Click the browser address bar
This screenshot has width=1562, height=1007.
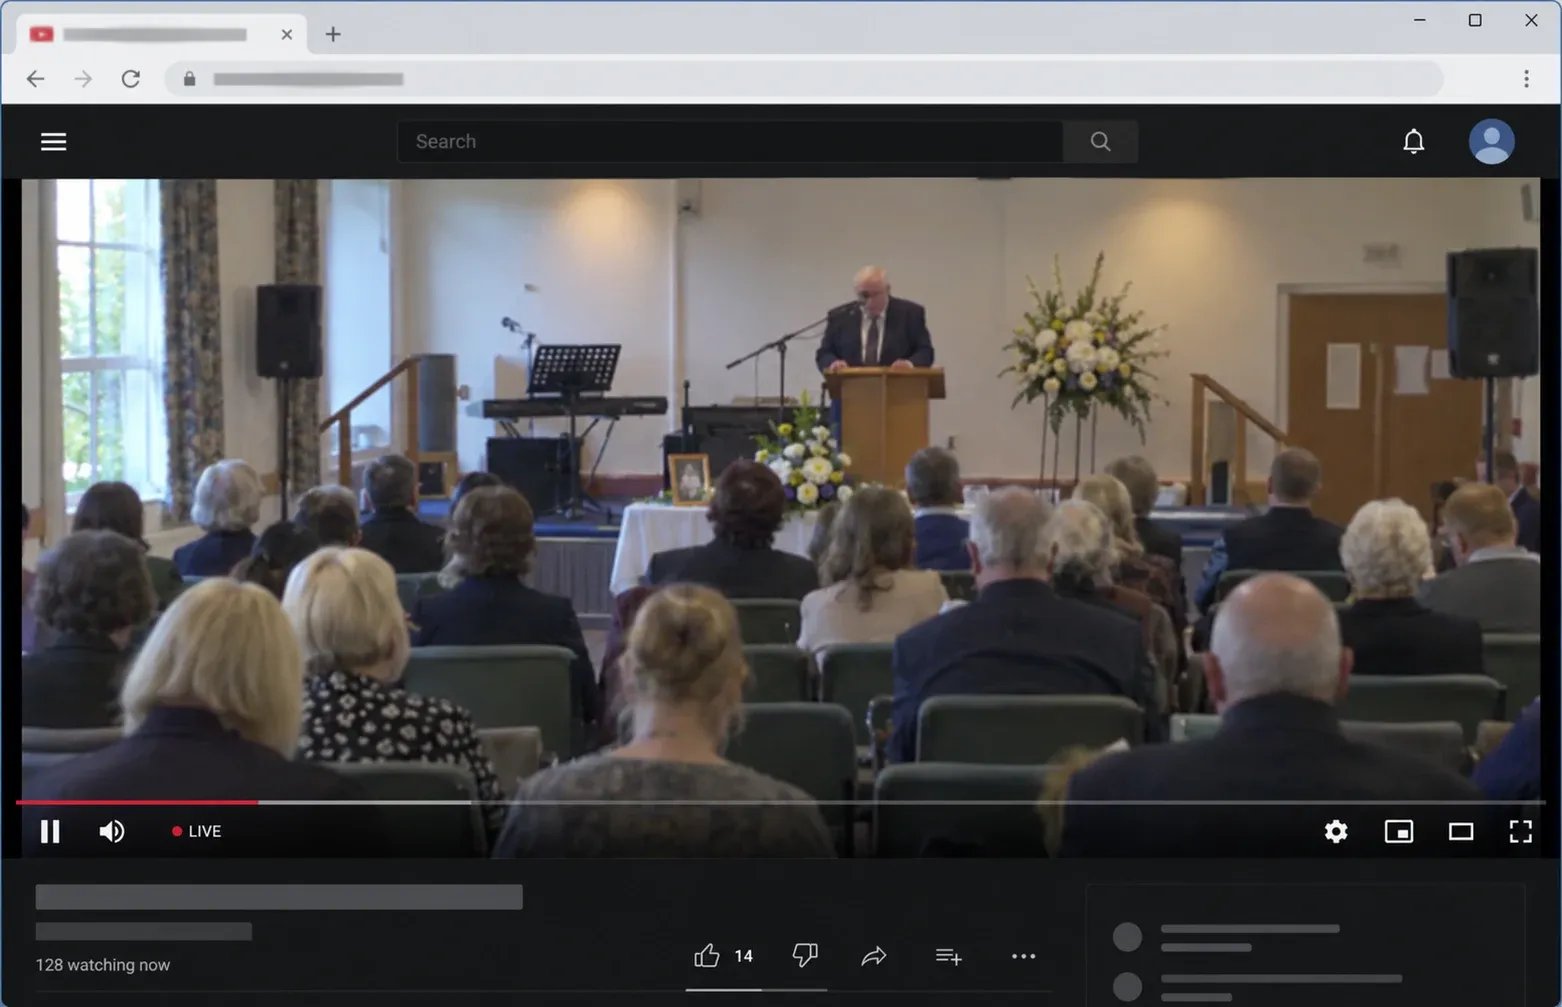[803, 79]
